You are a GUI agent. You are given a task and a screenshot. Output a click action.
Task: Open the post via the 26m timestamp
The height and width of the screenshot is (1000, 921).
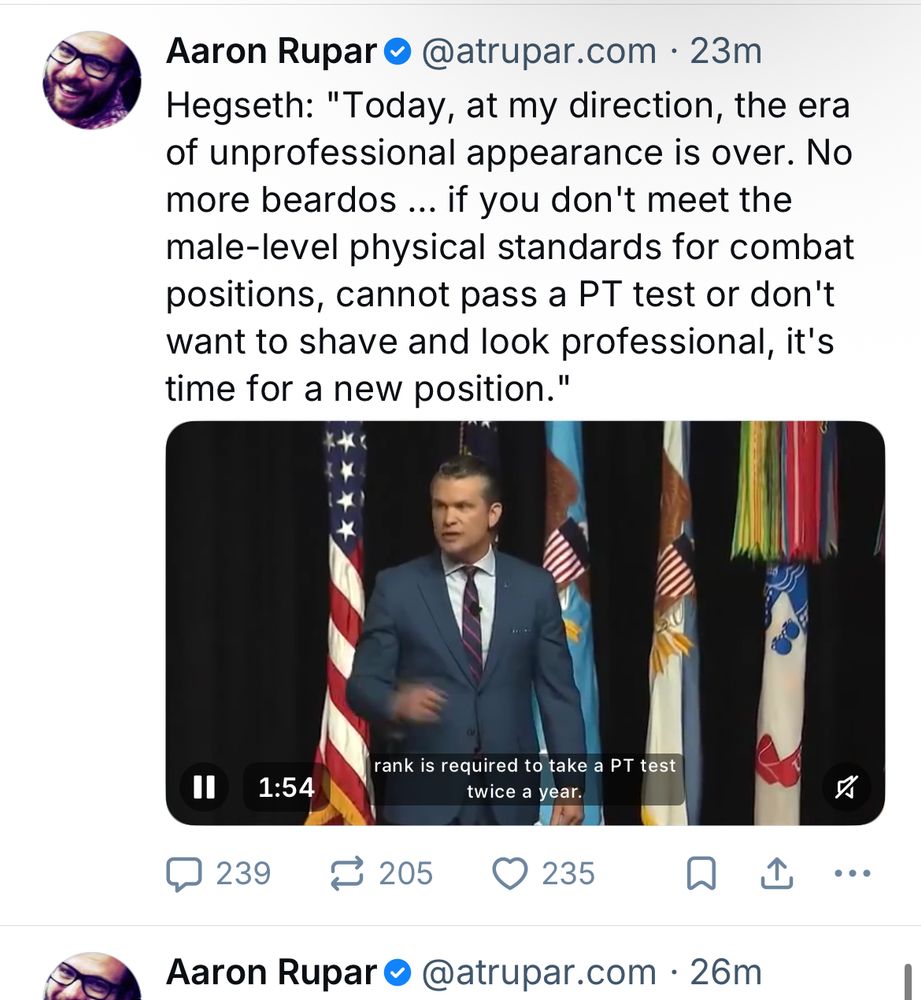[726, 972]
